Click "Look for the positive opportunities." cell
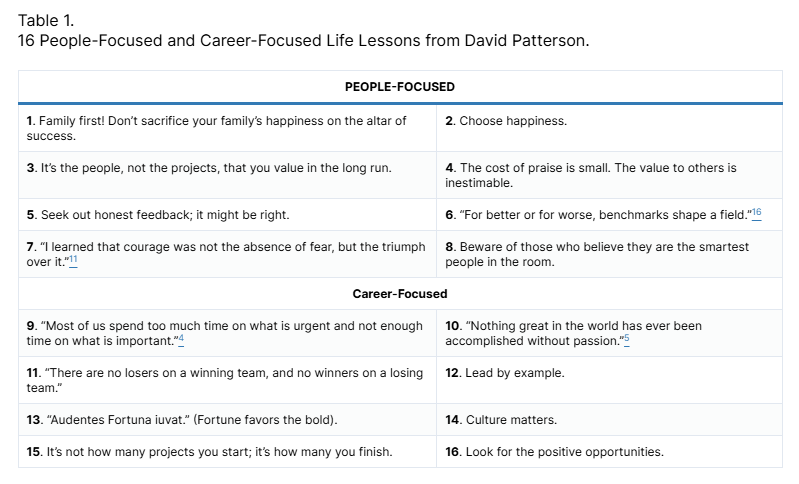This screenshot has width=799, height=484. [554, 452]
